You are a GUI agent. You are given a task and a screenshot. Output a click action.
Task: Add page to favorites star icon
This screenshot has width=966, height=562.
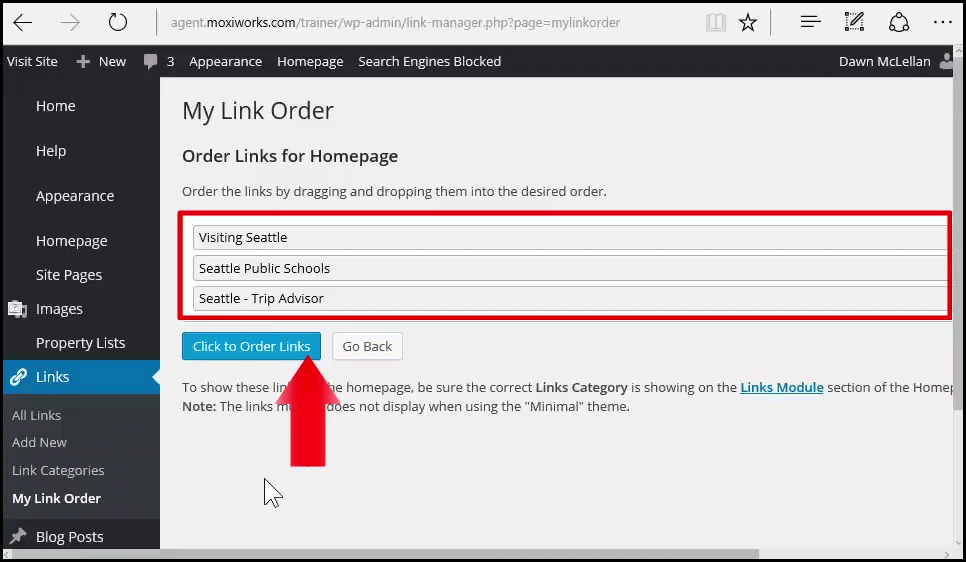pos(748,22)
